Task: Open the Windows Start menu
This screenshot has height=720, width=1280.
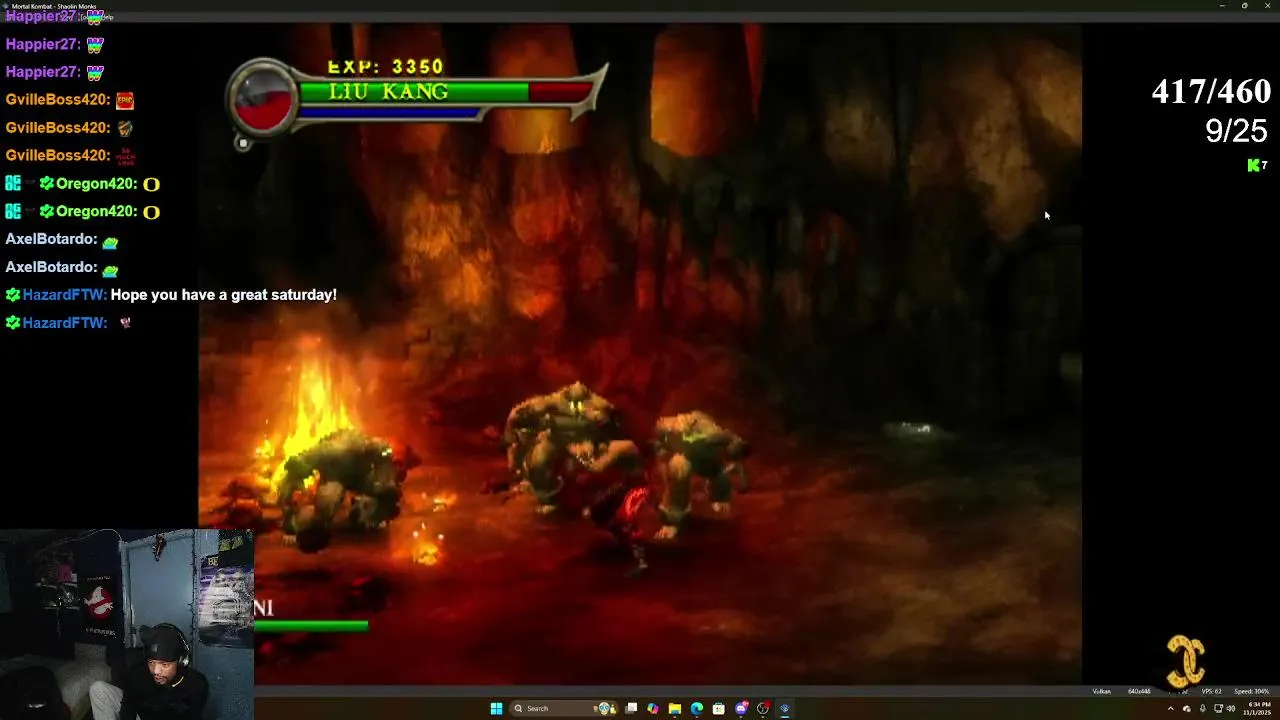Action: click(x=496, y=708)
